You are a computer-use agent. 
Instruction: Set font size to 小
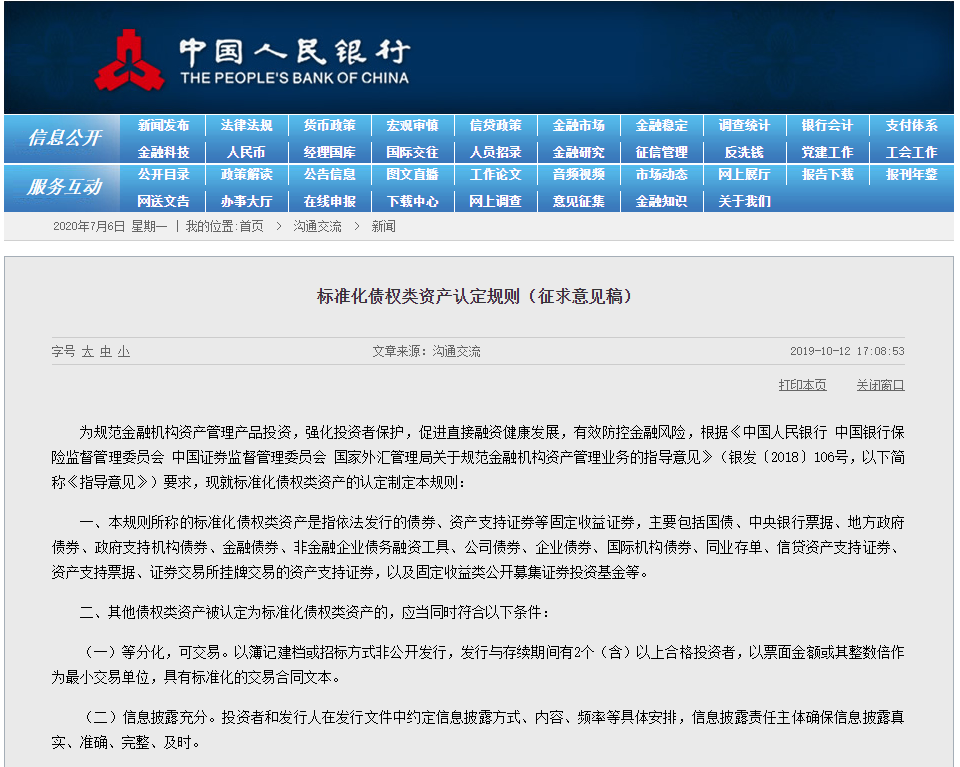[x=124, y=351]
